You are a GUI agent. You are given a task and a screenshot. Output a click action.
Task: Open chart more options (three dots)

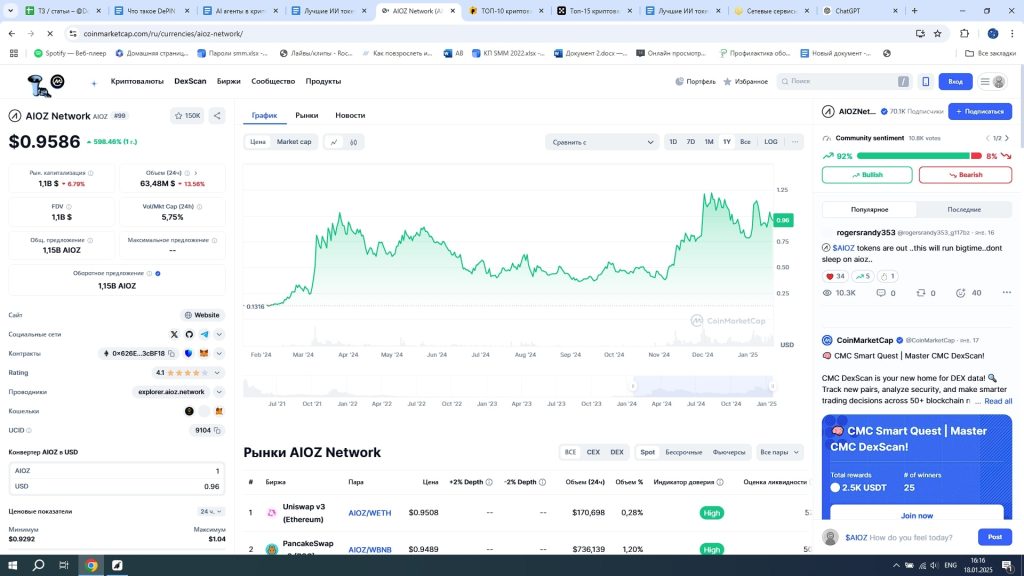pos(795,142)
